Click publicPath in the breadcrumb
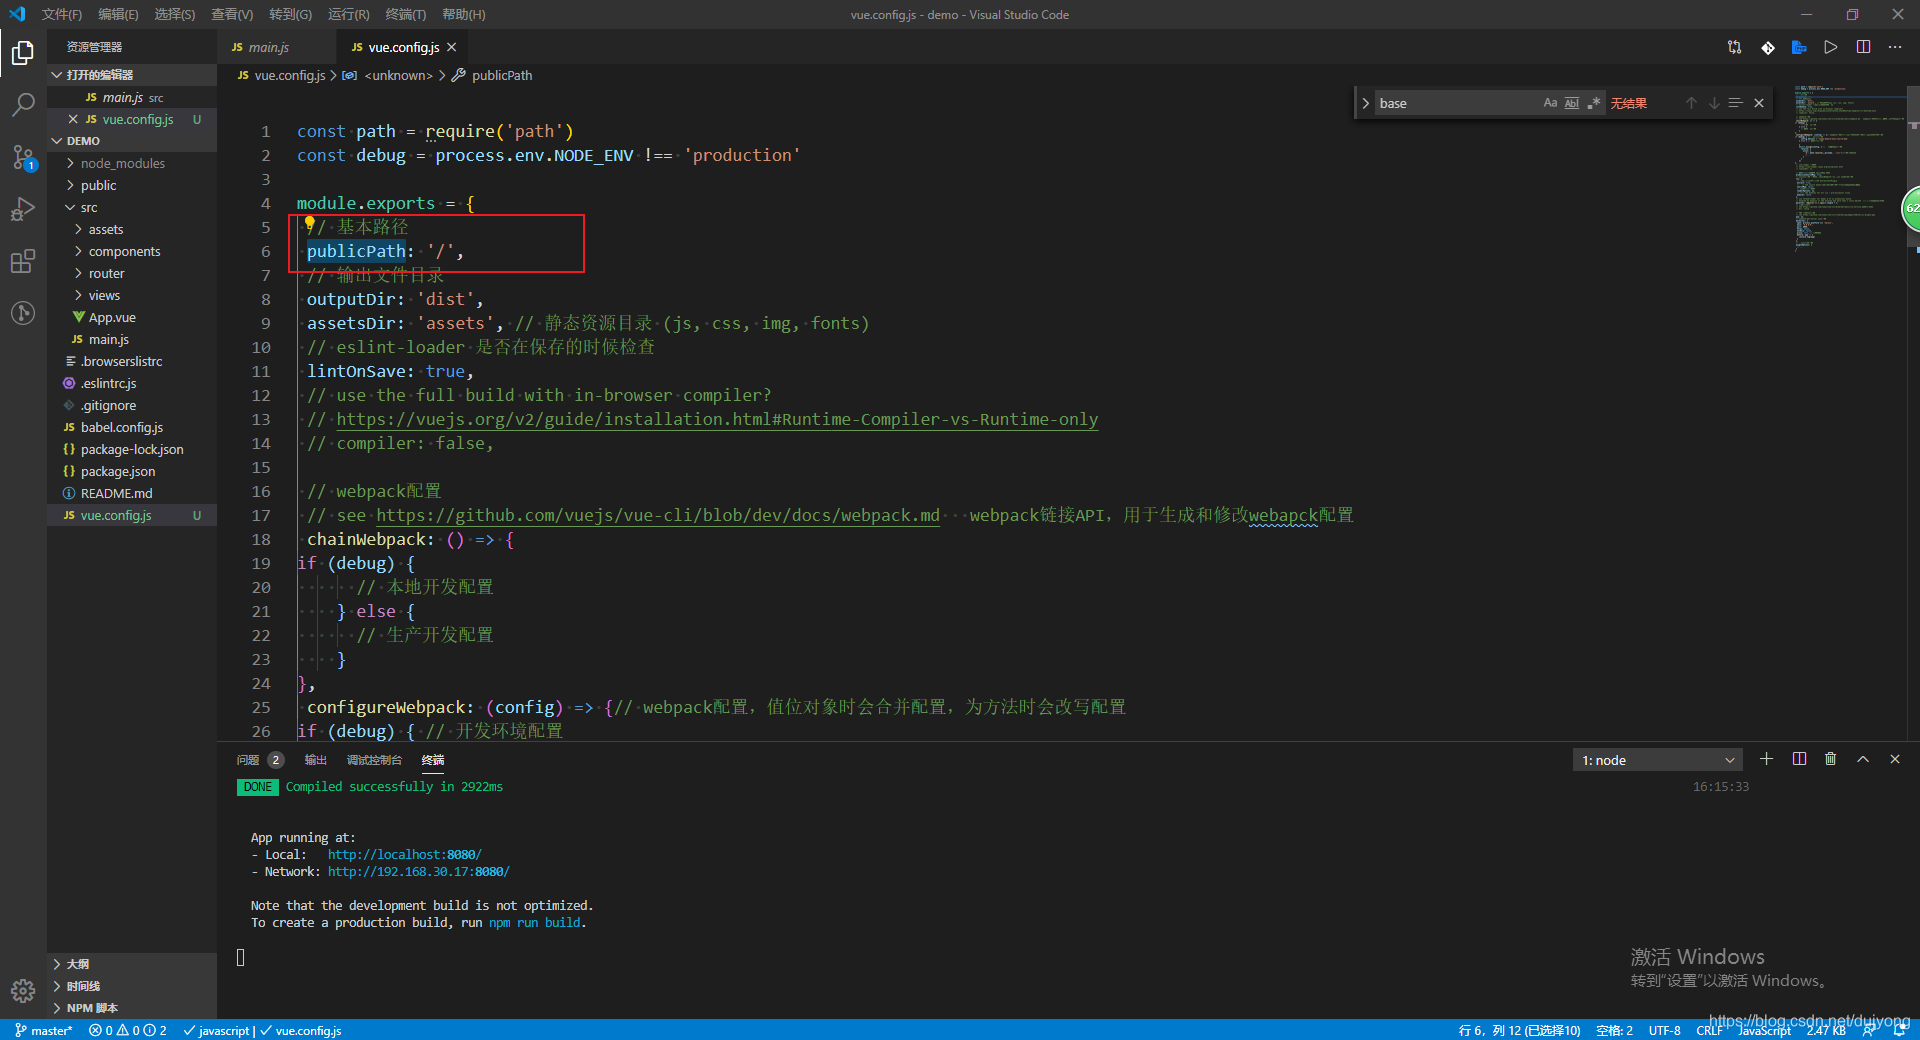 click(x=502, y=75)
